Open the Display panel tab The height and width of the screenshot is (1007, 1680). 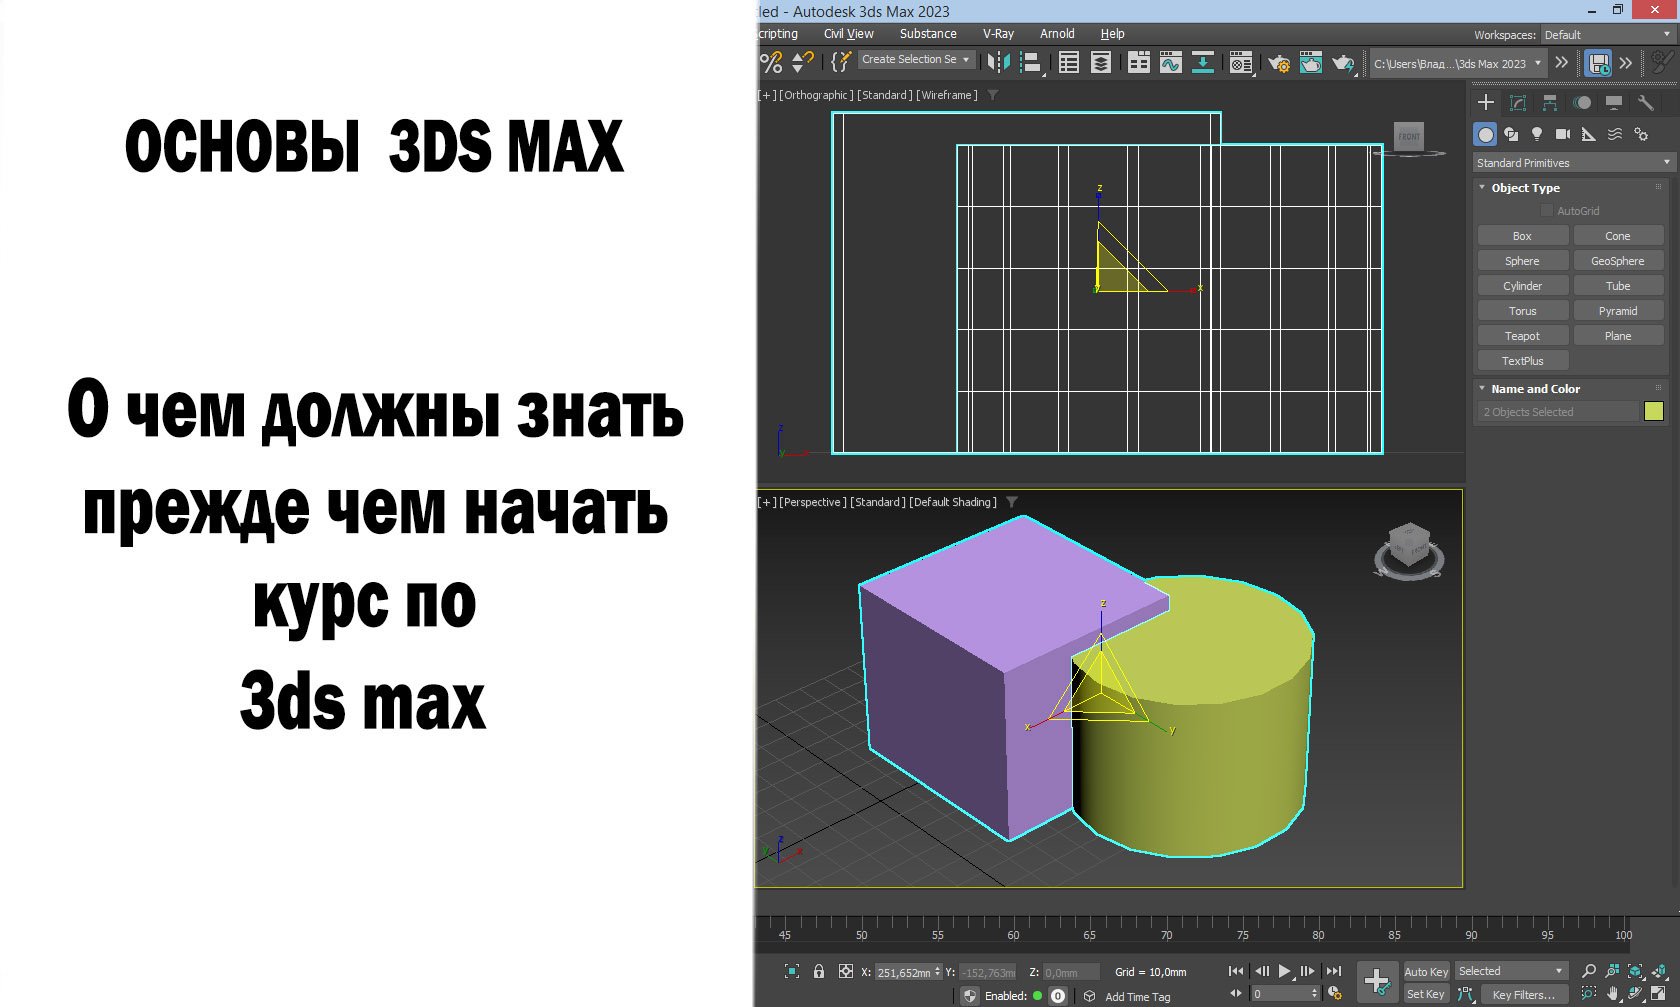point(1614,103)
